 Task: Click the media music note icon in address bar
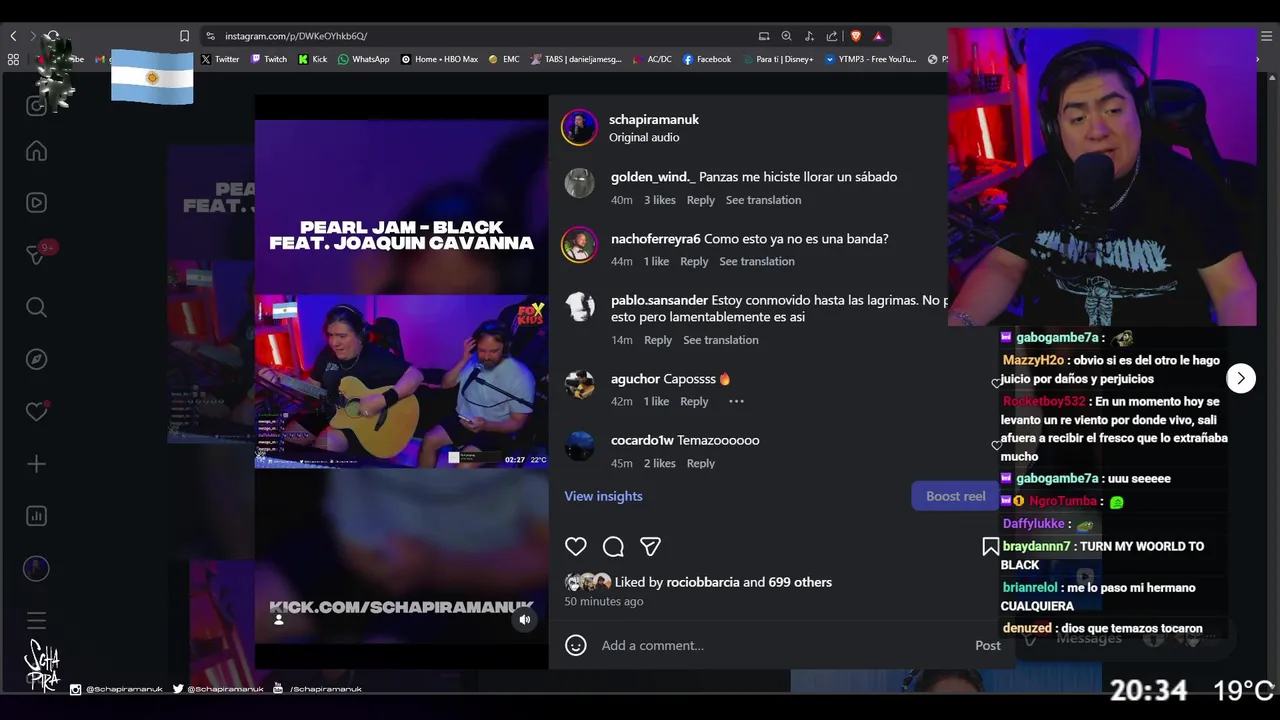point(808,36)
